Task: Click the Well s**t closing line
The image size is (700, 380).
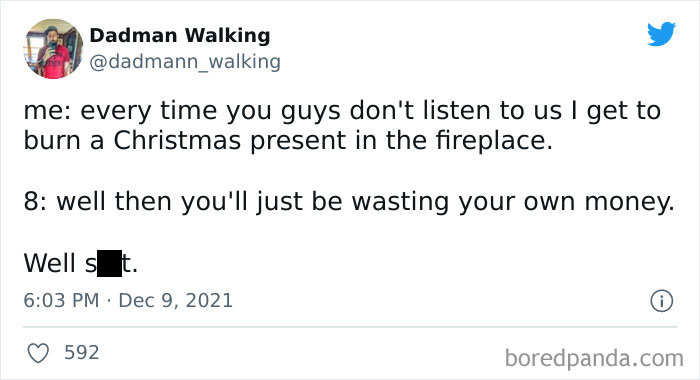Action: [x=81, y=263]
